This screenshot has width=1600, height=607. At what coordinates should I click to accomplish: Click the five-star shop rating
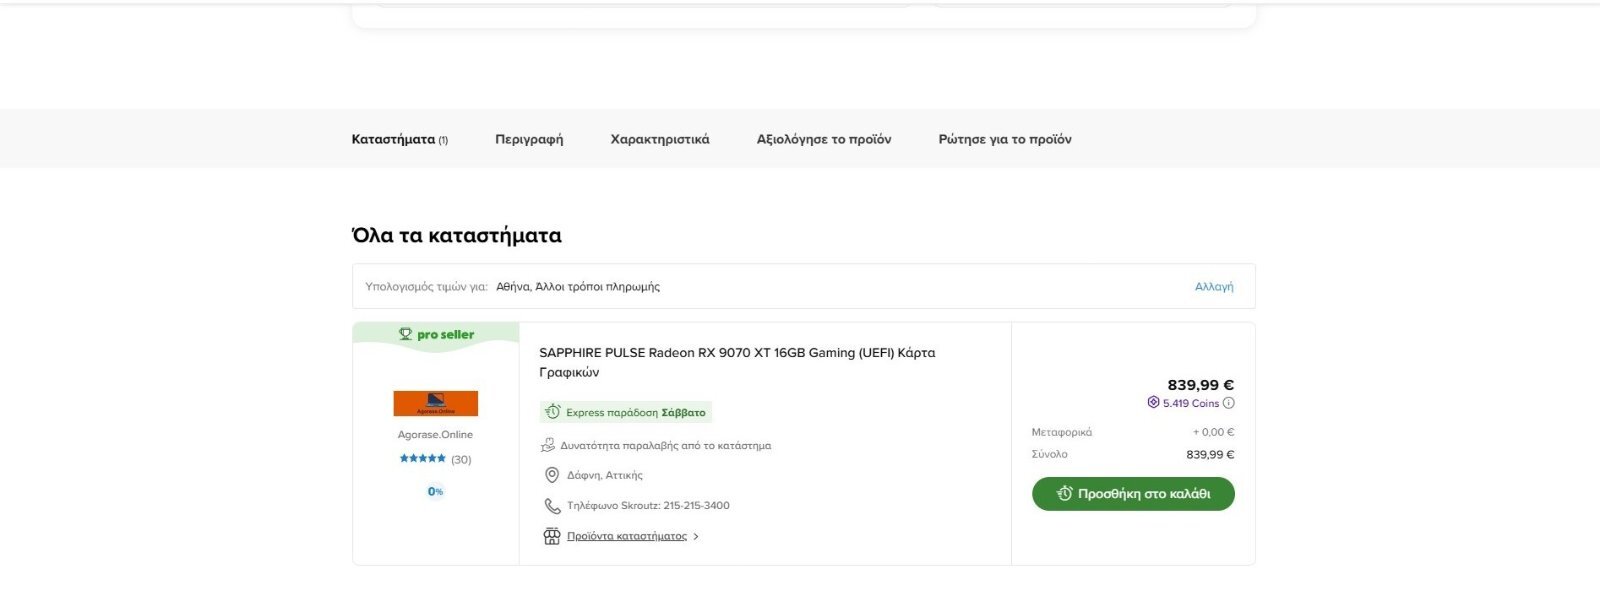pyautogui.click(x=422, y=459)
